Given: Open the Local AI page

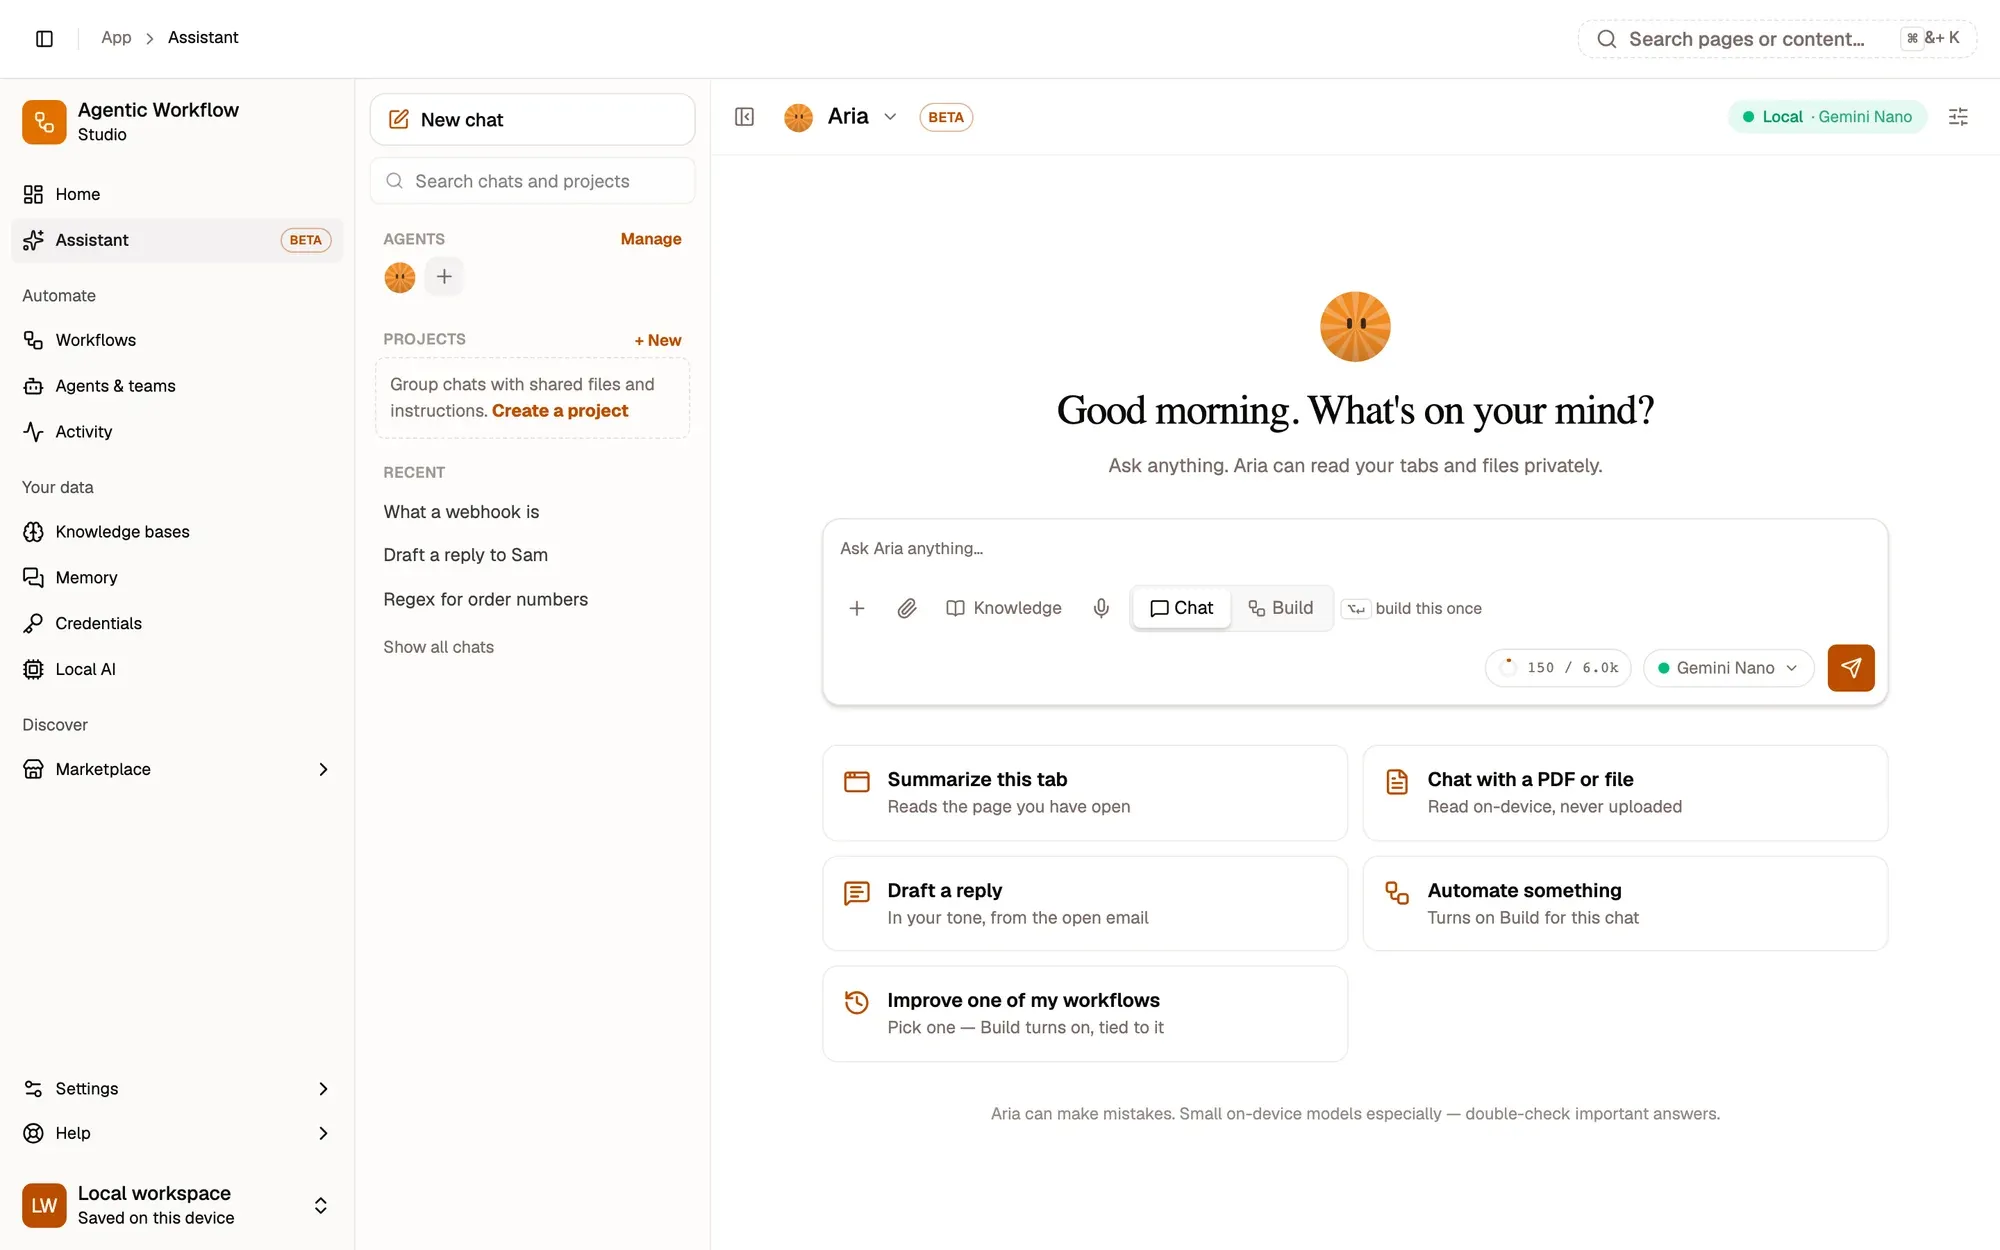Looking at the screenshot, I should [177, 670].
